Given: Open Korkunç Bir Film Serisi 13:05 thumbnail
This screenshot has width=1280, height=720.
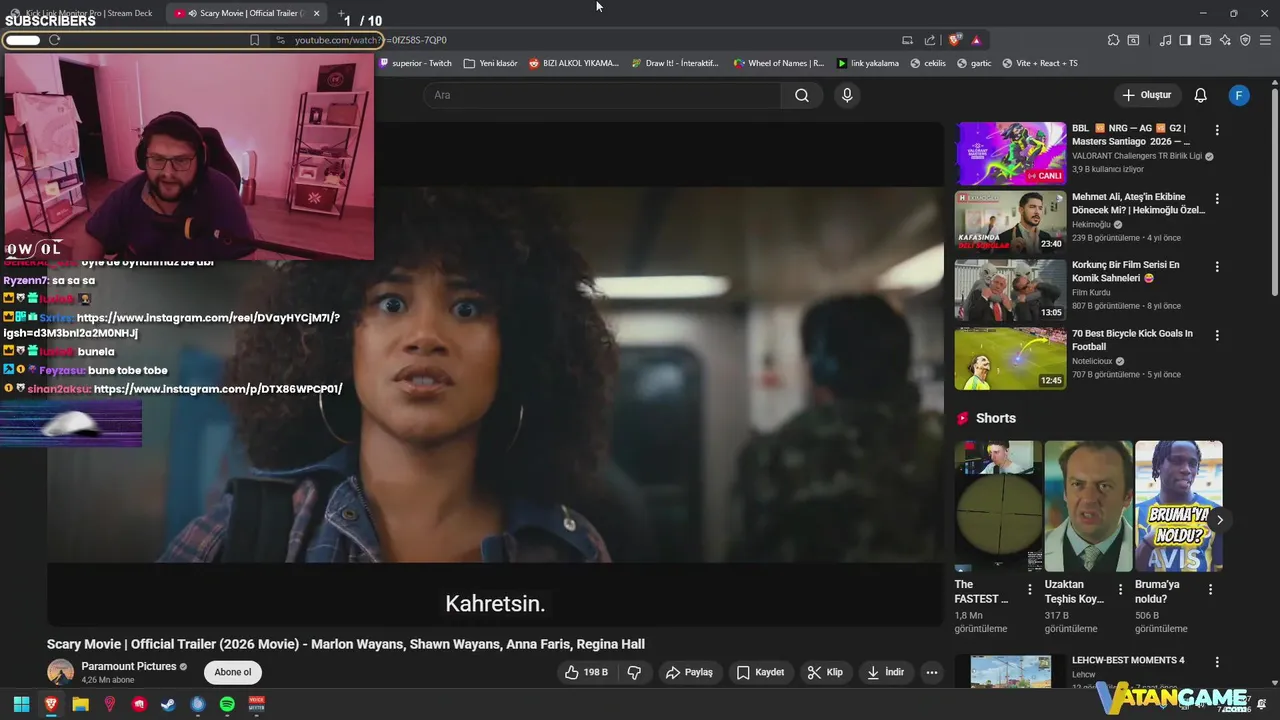Looking at the screenshot, I should (x=1010, y=290).
